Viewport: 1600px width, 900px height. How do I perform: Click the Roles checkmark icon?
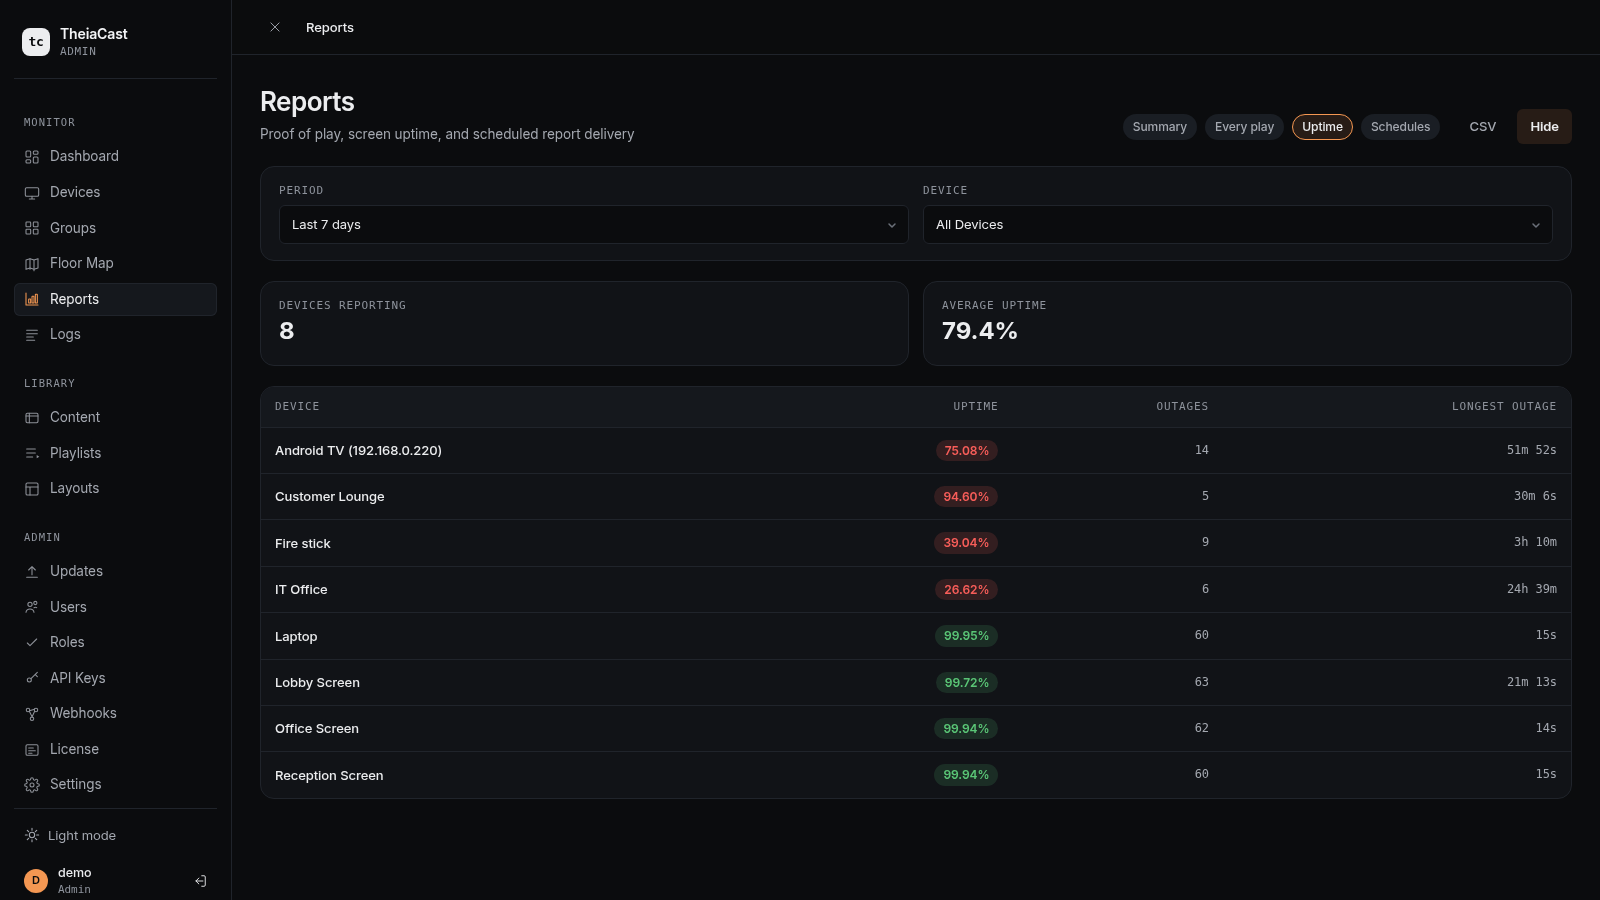[x=32, y=643]
